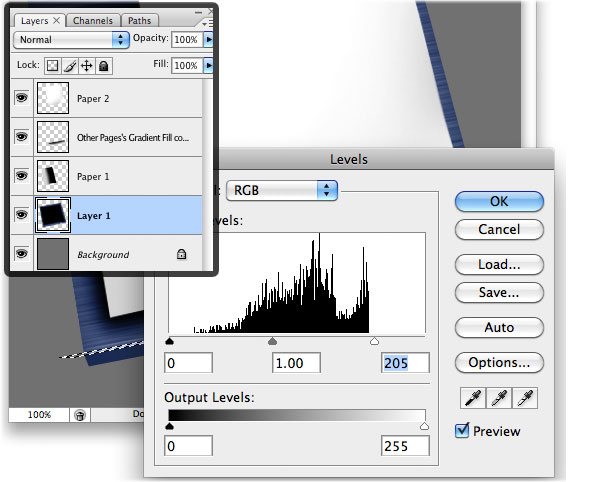Viewport: 600px width, 482px height.
Task: Open the Normal blend mode dropdown
Action: (x=71, y=39)
